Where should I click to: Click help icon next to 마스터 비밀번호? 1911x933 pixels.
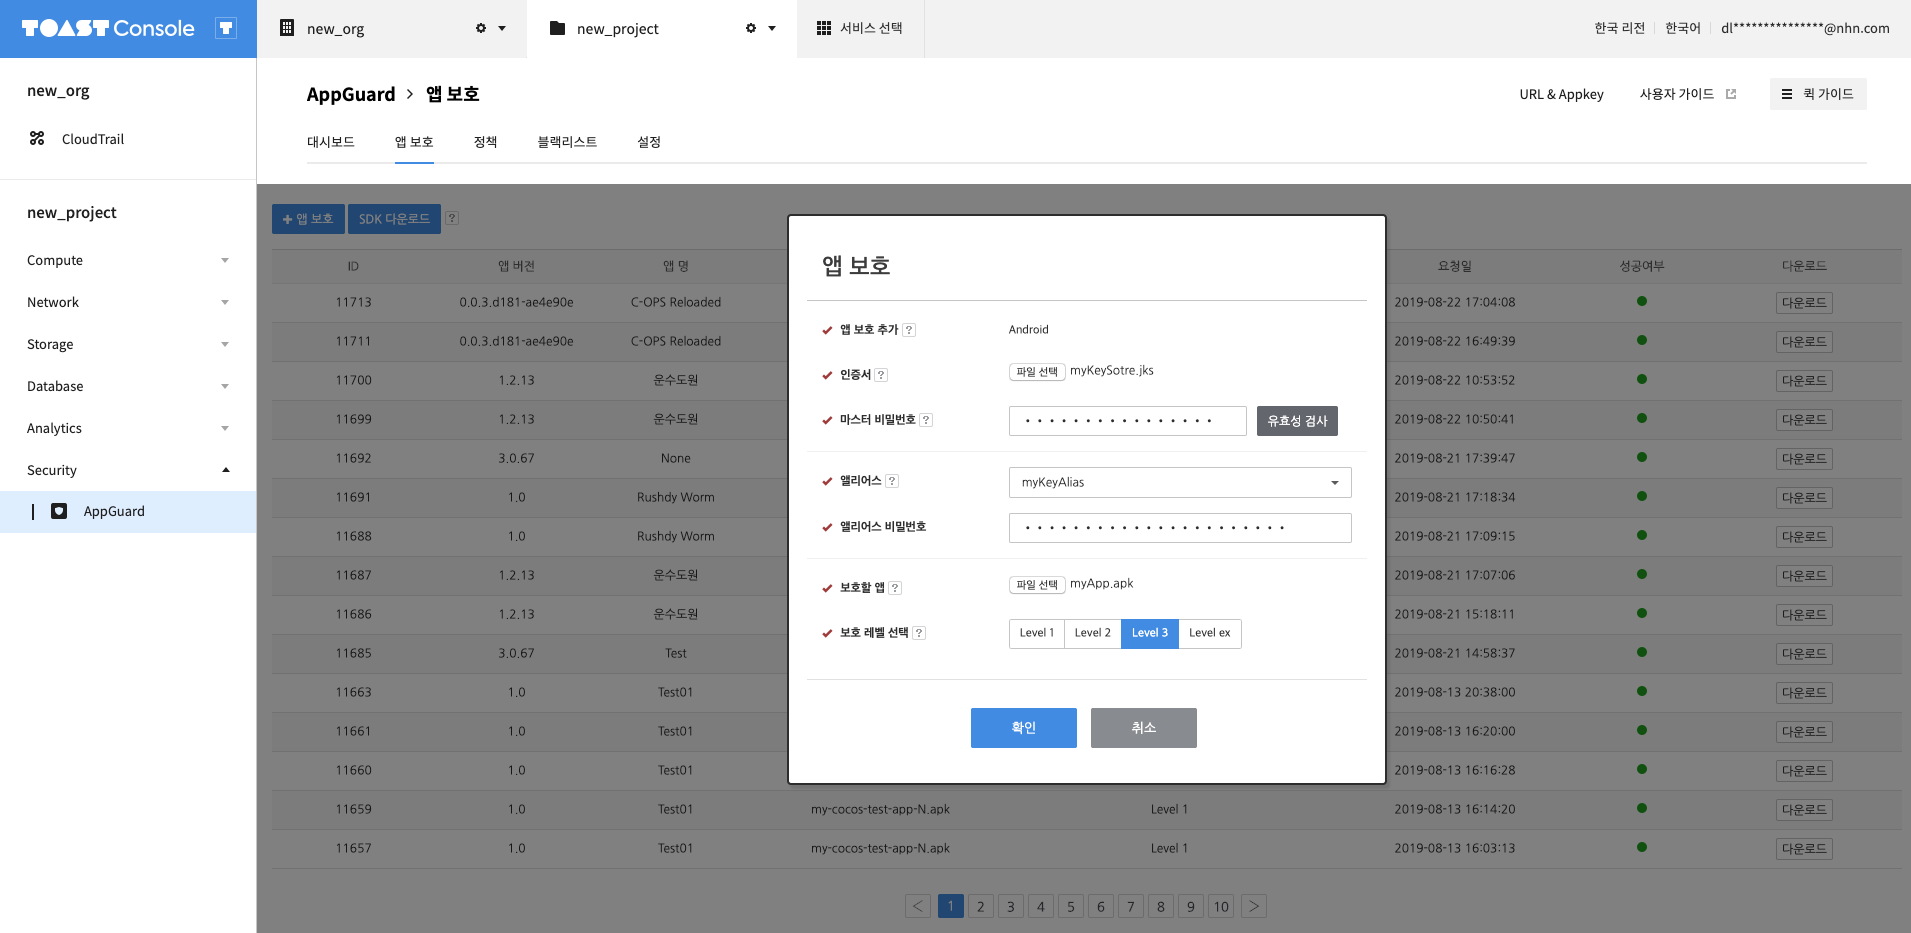(926, 420)
